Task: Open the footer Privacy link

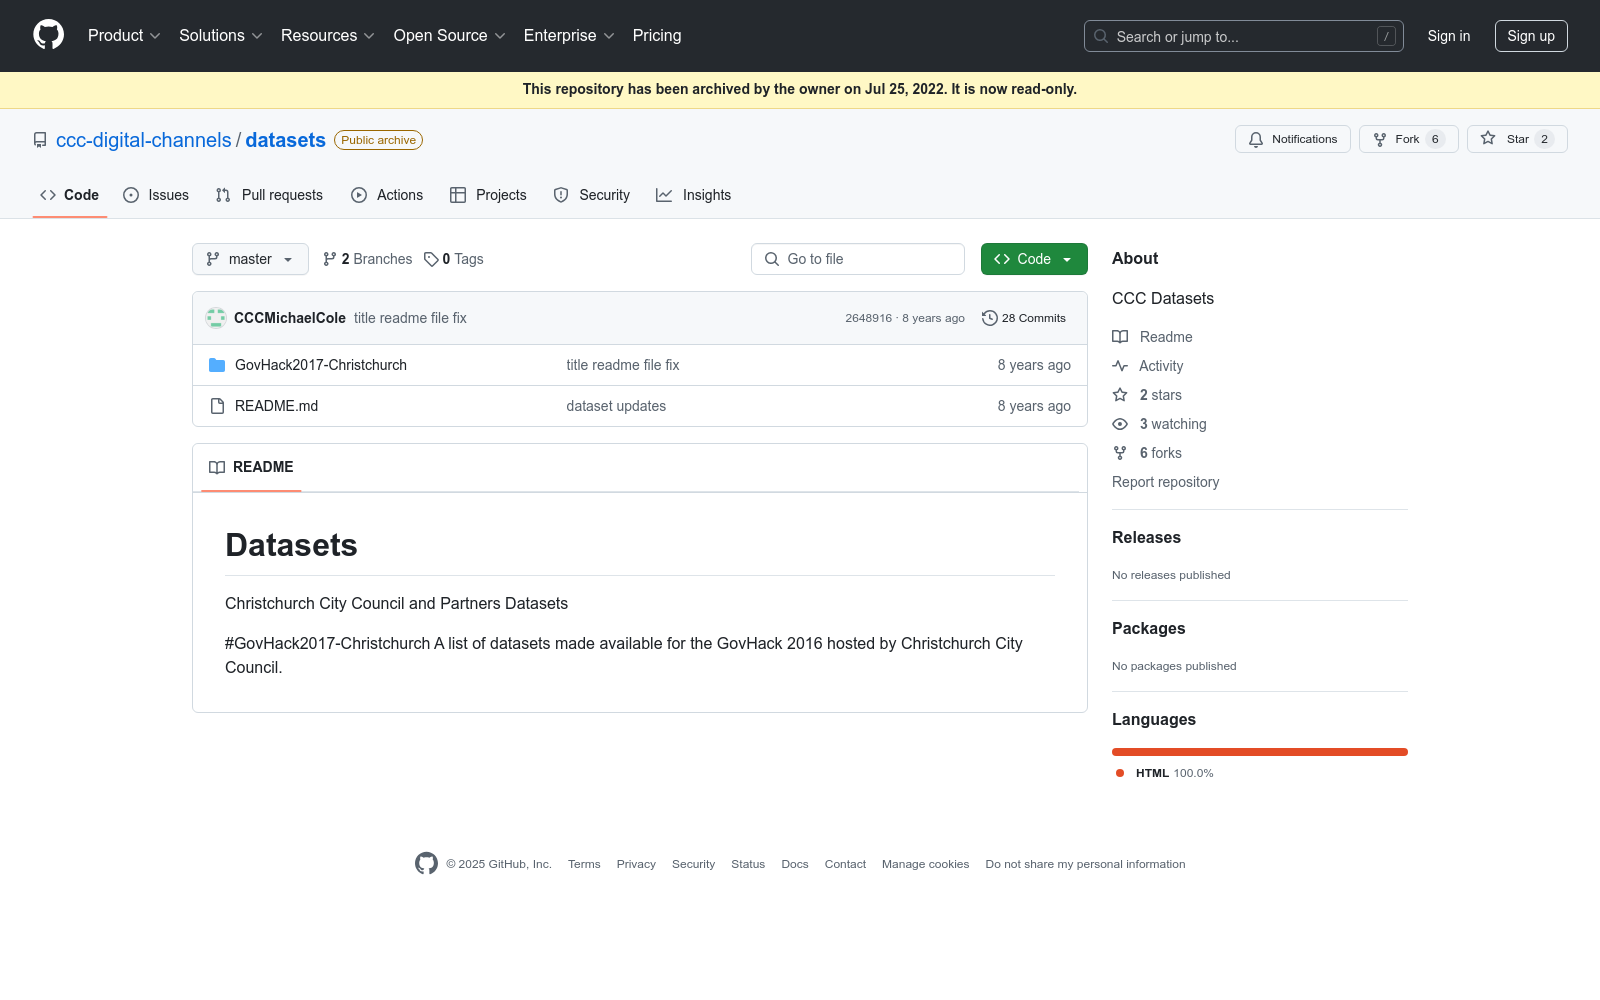Action: 636,864
